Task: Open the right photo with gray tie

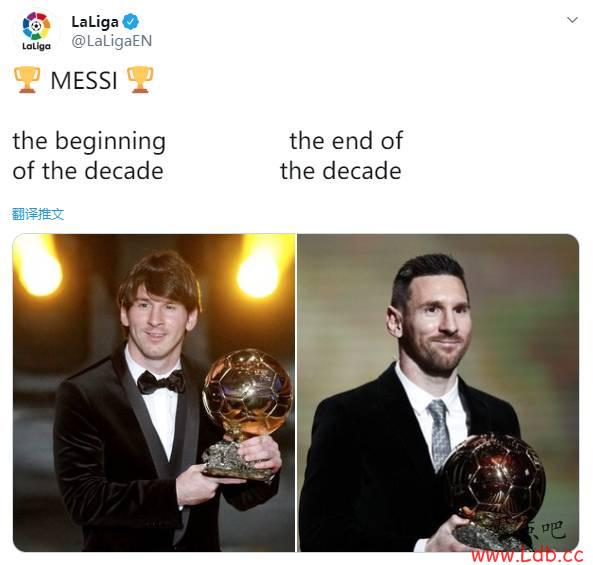Action: click(438, 393)
